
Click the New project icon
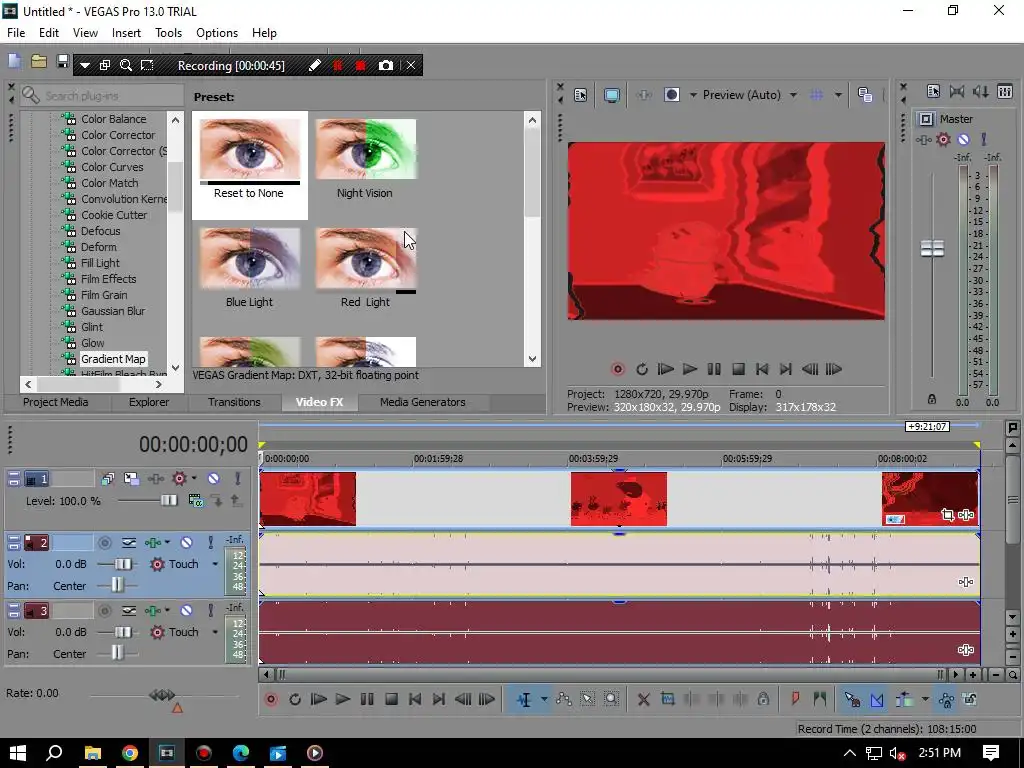(x=14, y=62)
